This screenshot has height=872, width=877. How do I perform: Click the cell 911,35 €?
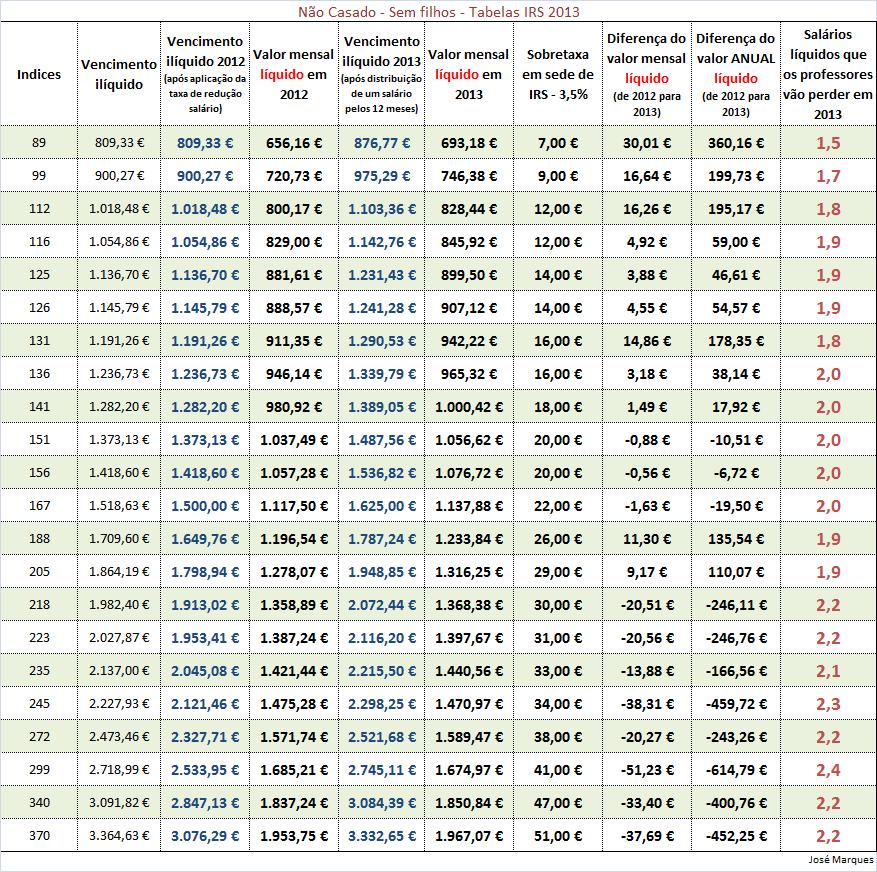click(294, 341)
